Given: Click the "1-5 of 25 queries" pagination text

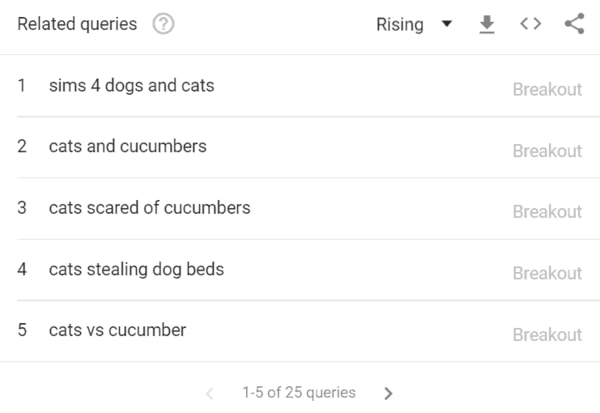Looking at the screenshot, I should pyautogui.click(x=299, y=393).
